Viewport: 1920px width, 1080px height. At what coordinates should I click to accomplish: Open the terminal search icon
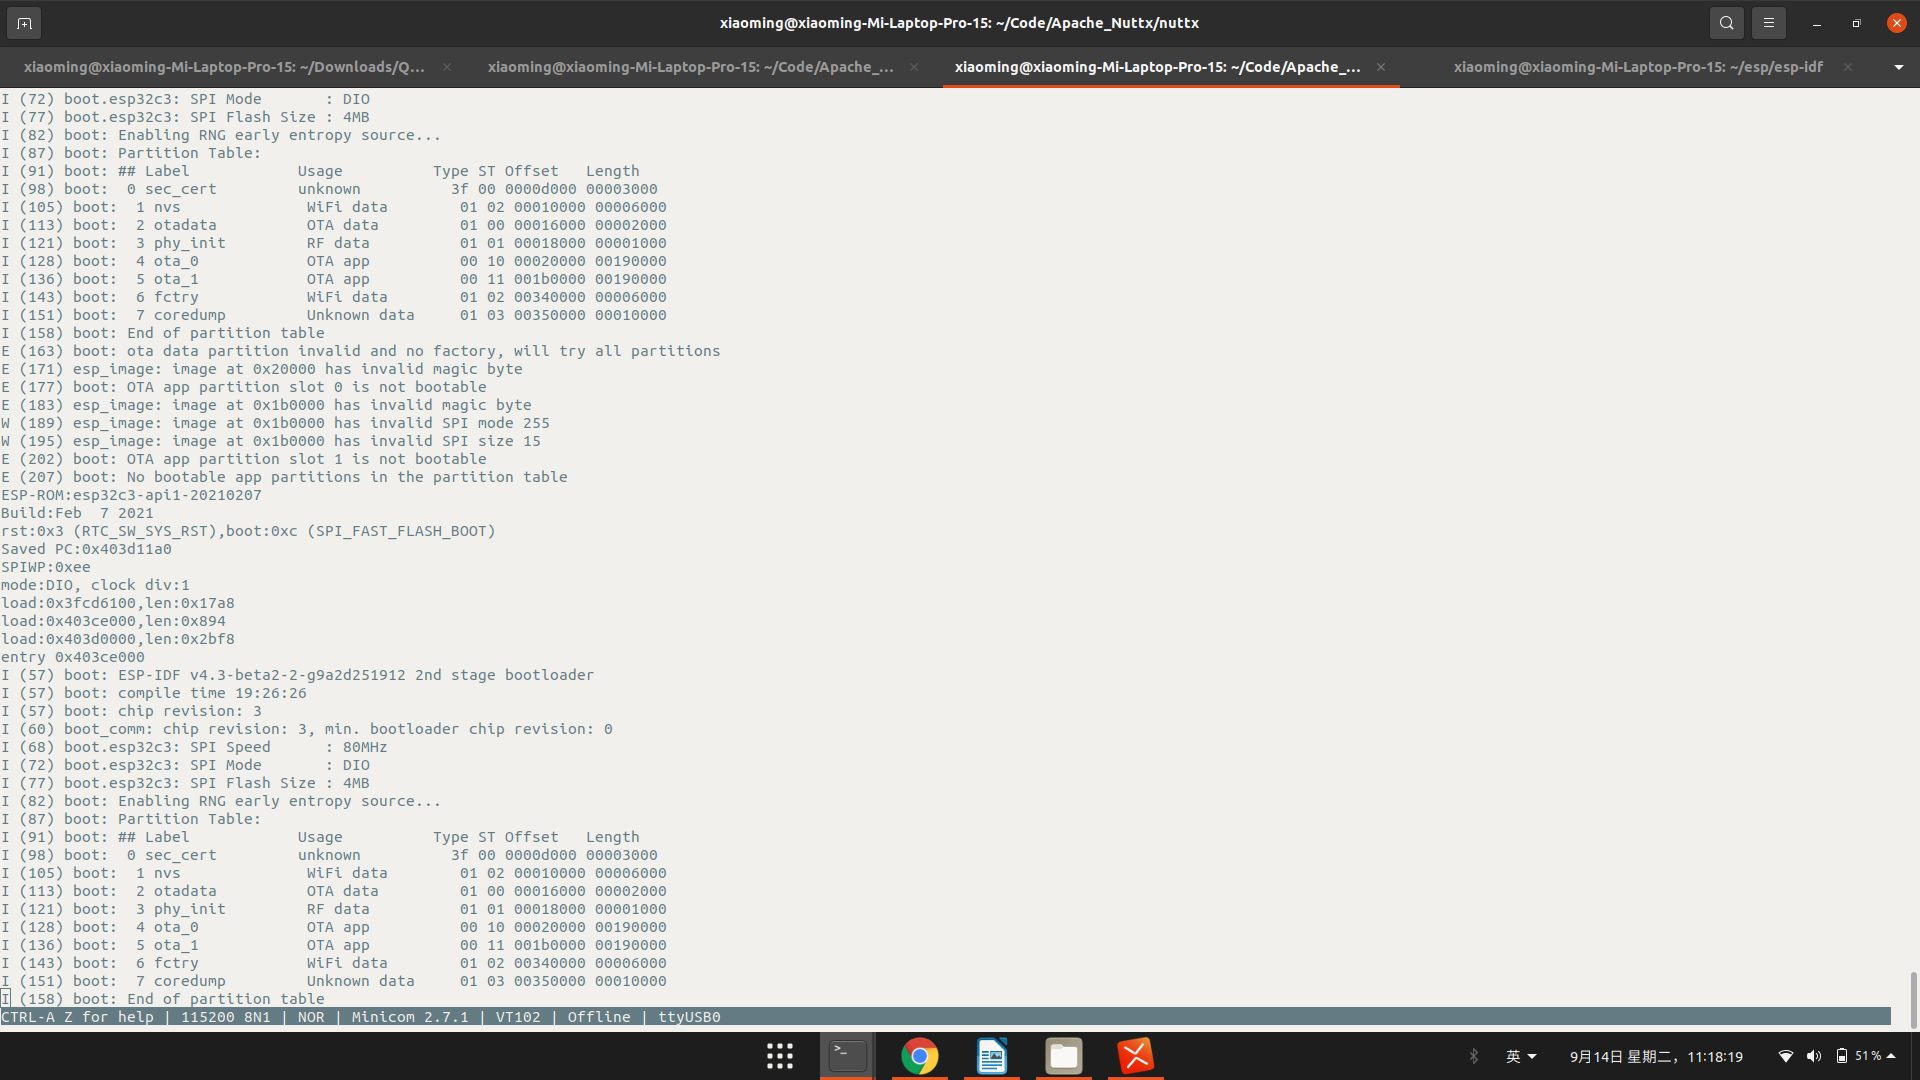(x=1726, y=22)
